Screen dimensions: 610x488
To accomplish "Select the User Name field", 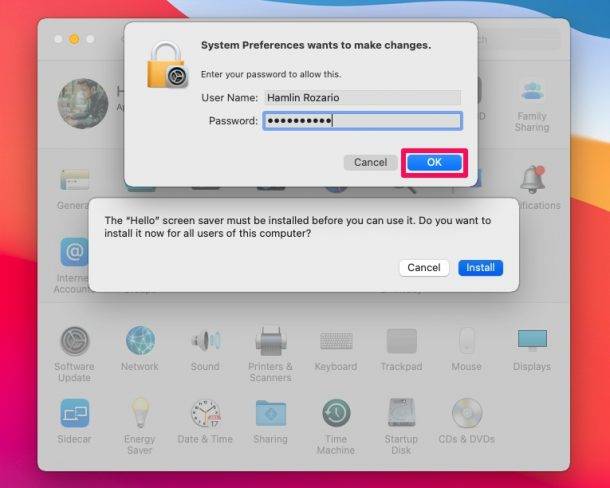I will click(x=363, y=97).
